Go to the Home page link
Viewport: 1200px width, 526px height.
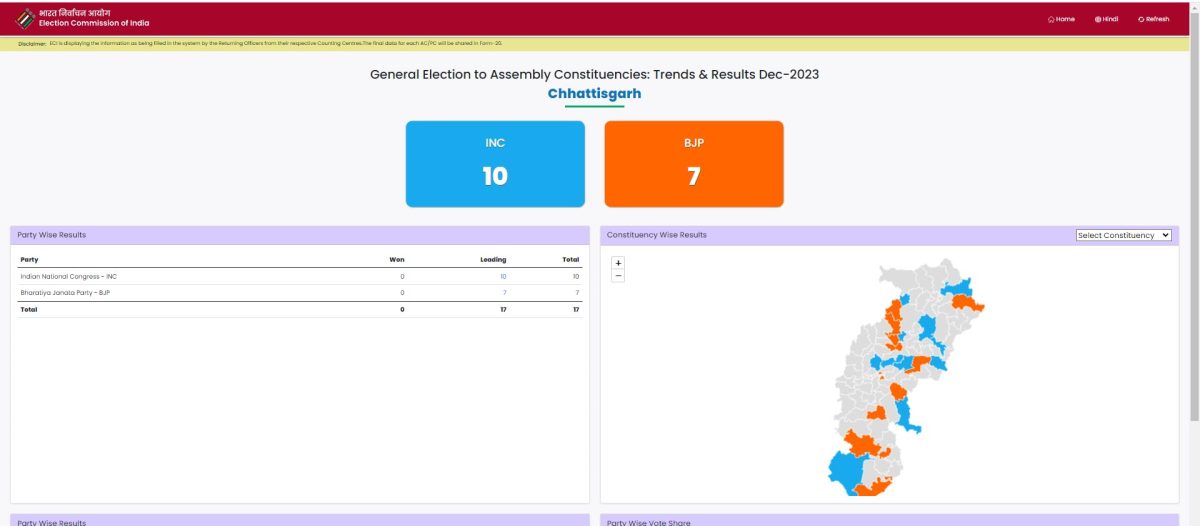click(x=1061, y=19)
